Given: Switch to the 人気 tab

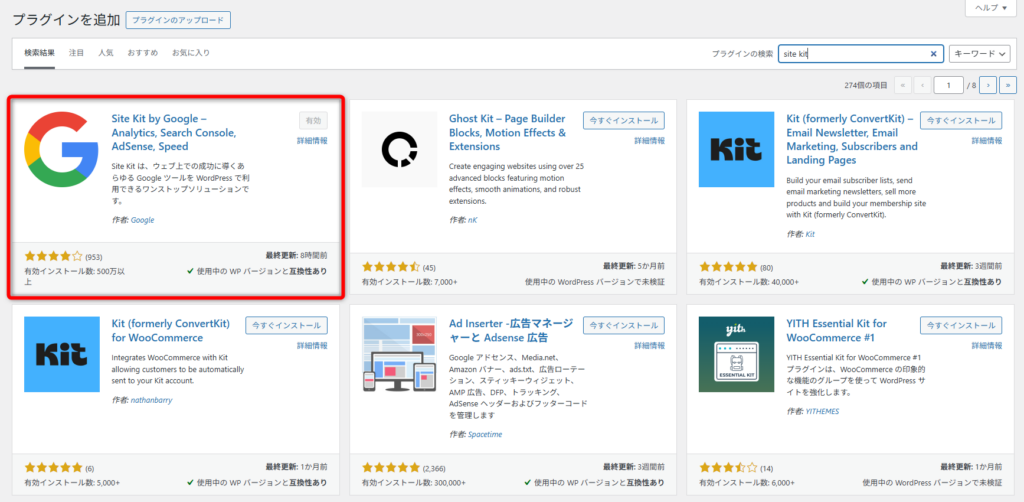Looking at the screenshot, I should coord(106,53).
